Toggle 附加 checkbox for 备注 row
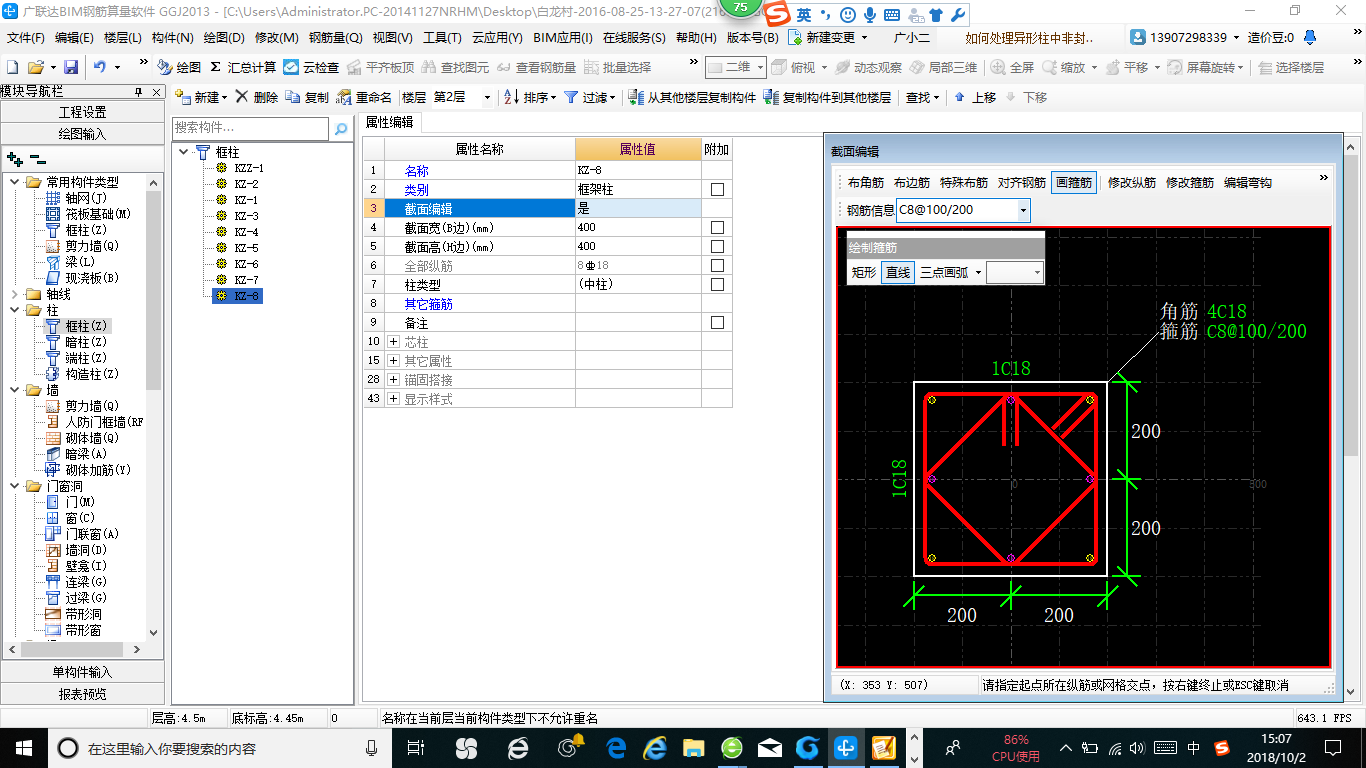1366x768 pixels. [x=717, y=322]
